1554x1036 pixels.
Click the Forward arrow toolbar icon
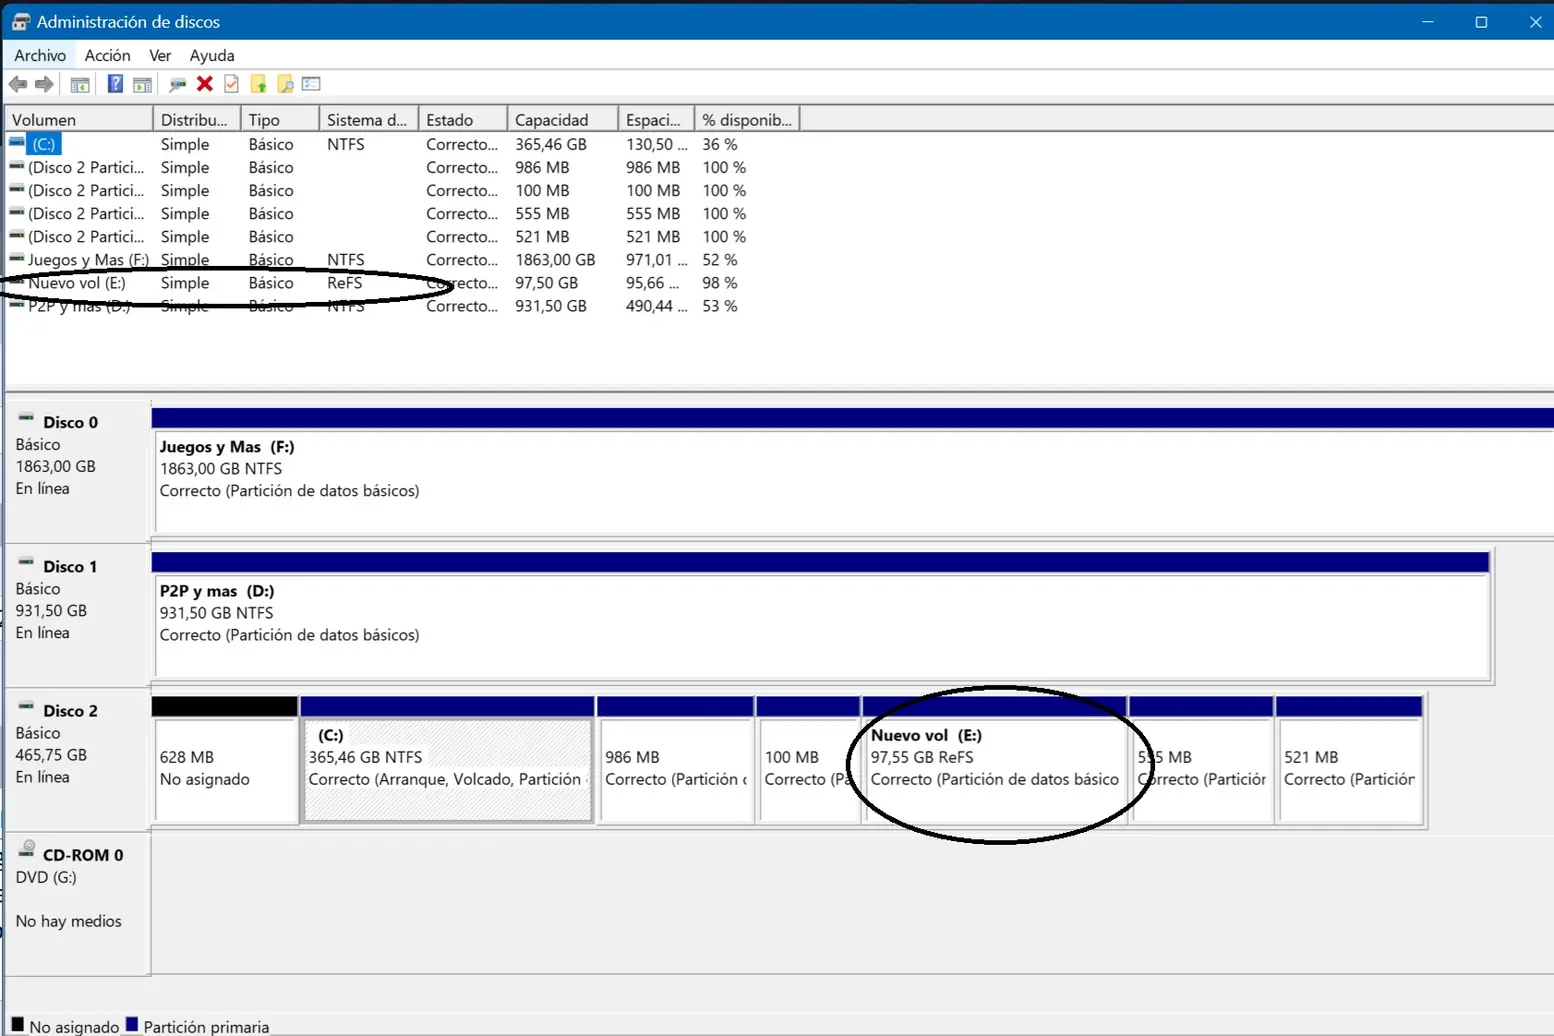coord(44,84)
